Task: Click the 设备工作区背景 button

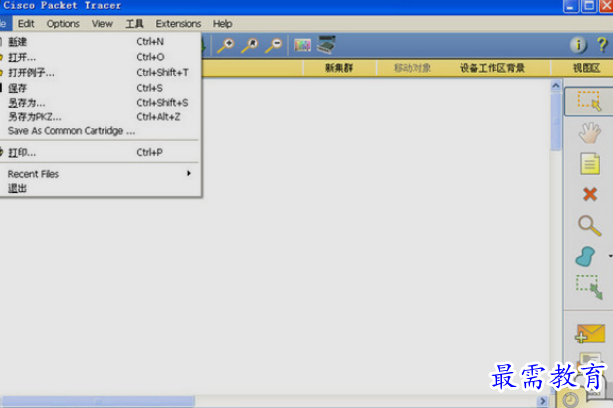Action: (492, 68)
